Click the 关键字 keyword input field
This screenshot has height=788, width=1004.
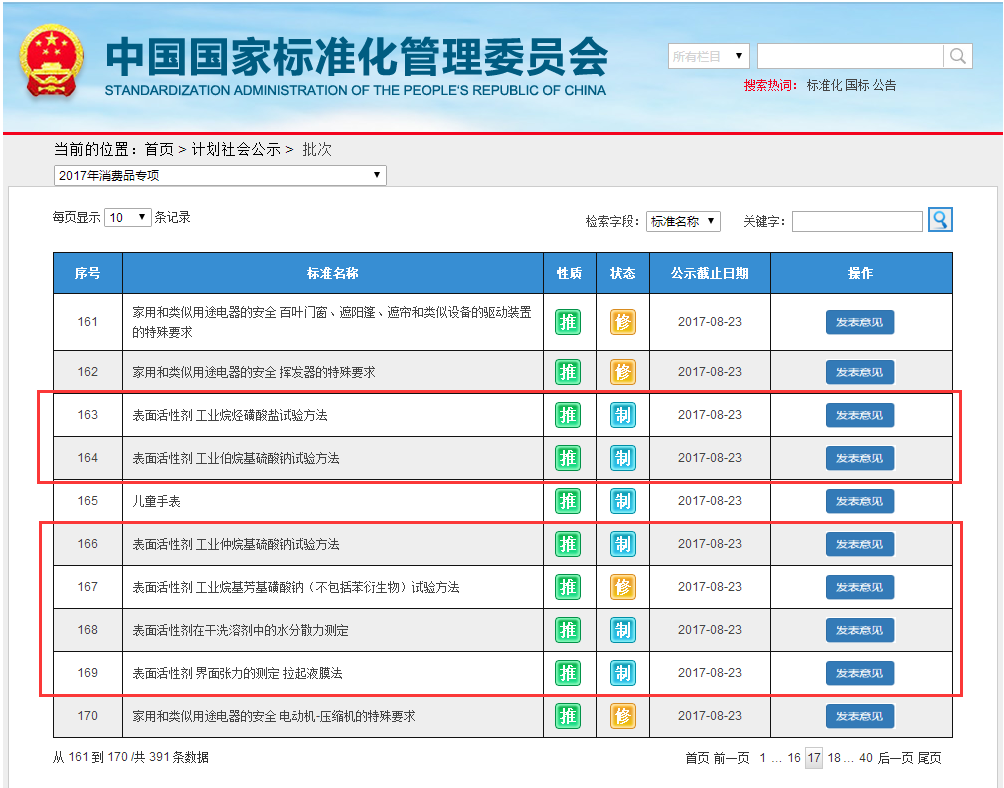[857, 221]
